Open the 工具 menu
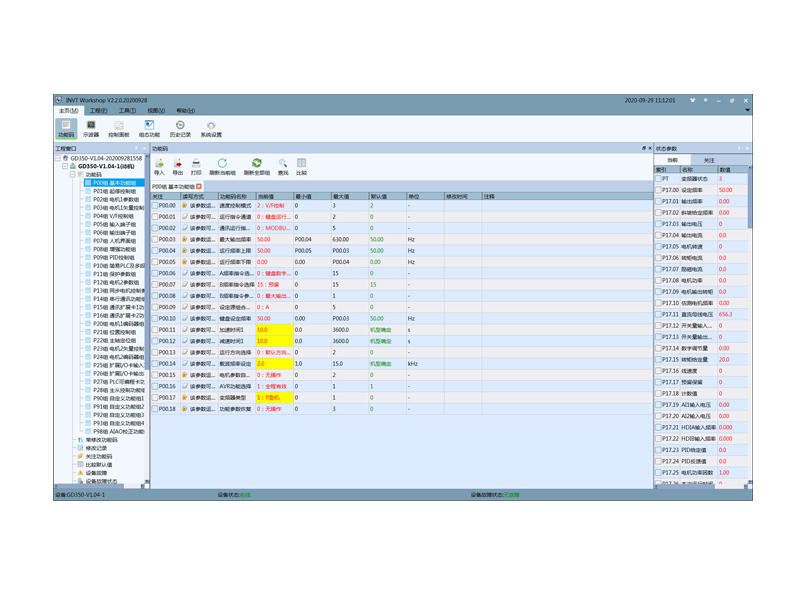 (127, 111)
